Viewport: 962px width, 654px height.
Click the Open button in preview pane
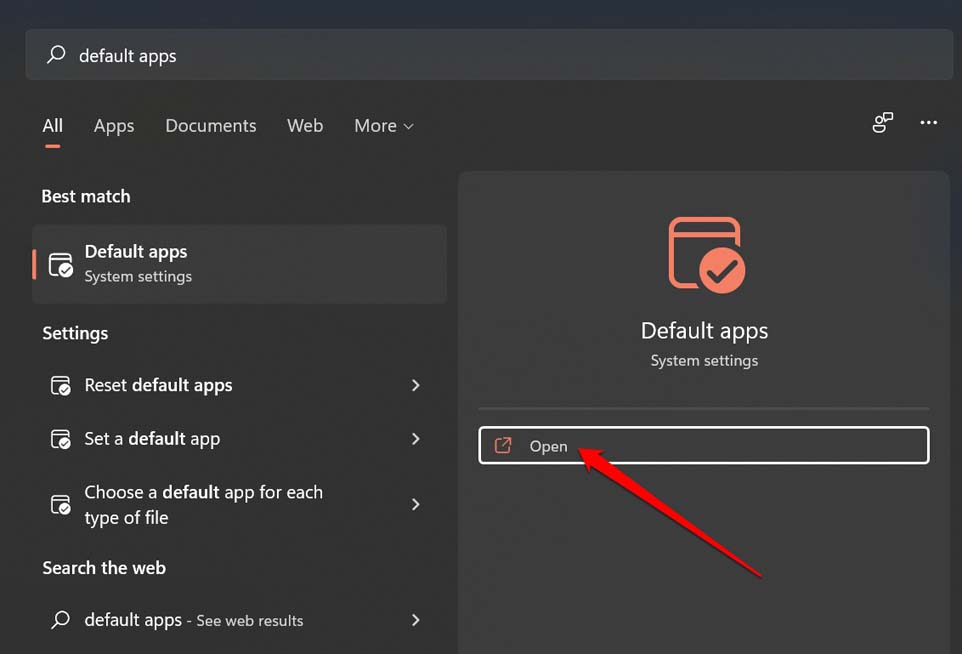point(704,445)
